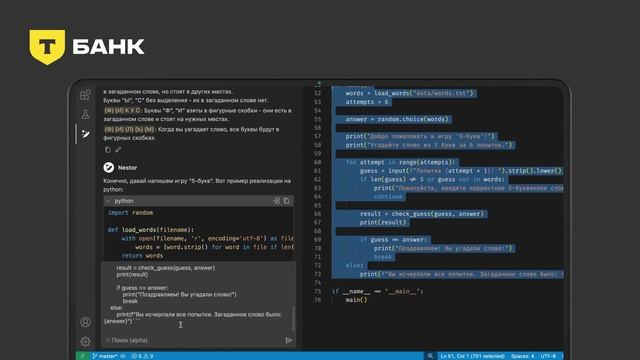Click 'break' on editor line 71
This screenshot has width=640, height=360.
383,257
